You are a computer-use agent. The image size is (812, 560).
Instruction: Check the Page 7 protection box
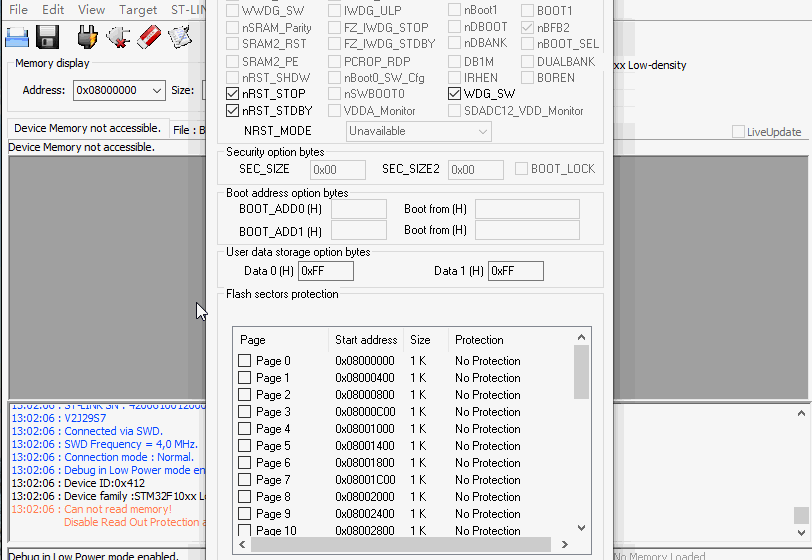click(x=244, y=480)
